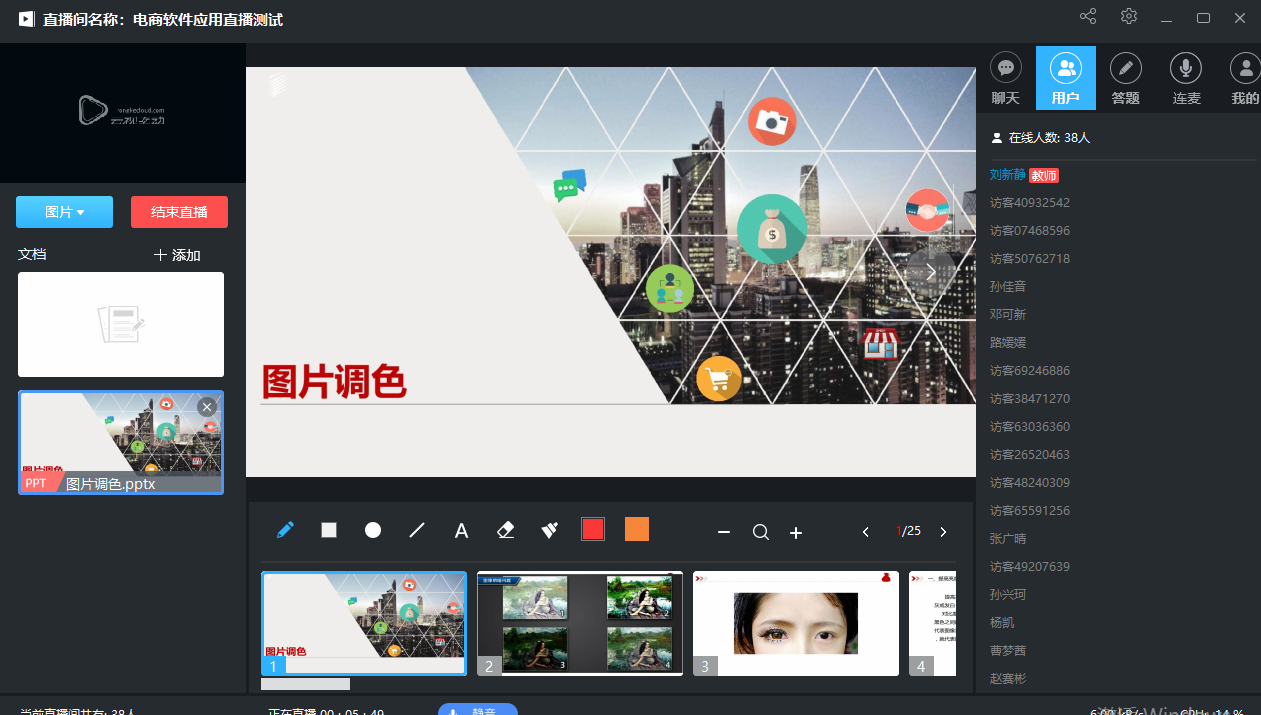Advance page using the pager right arrow
Viewport: 1261px width, 715px height.
click(x=943, y=532)
